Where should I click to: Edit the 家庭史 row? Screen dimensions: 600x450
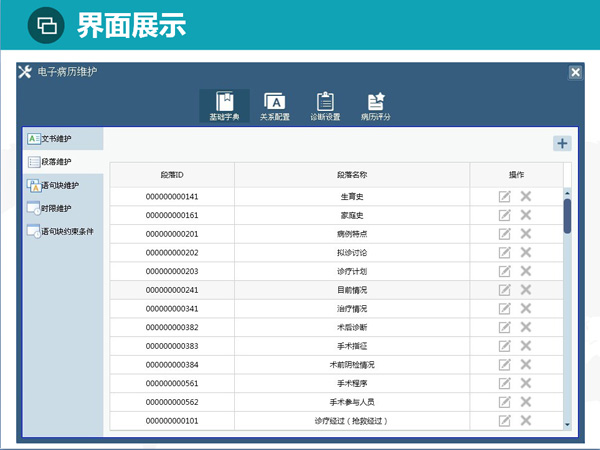coord(504,215)
